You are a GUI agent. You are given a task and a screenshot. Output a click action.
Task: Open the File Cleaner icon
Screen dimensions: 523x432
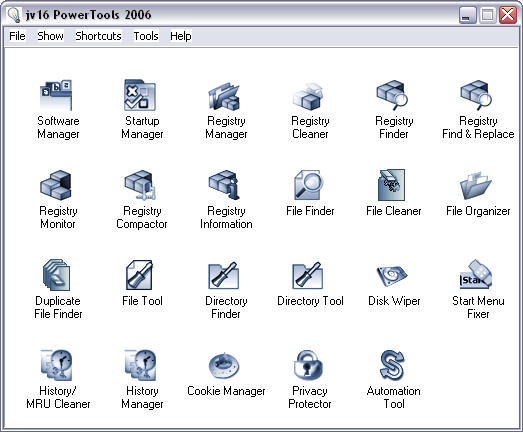coord(392,185)
